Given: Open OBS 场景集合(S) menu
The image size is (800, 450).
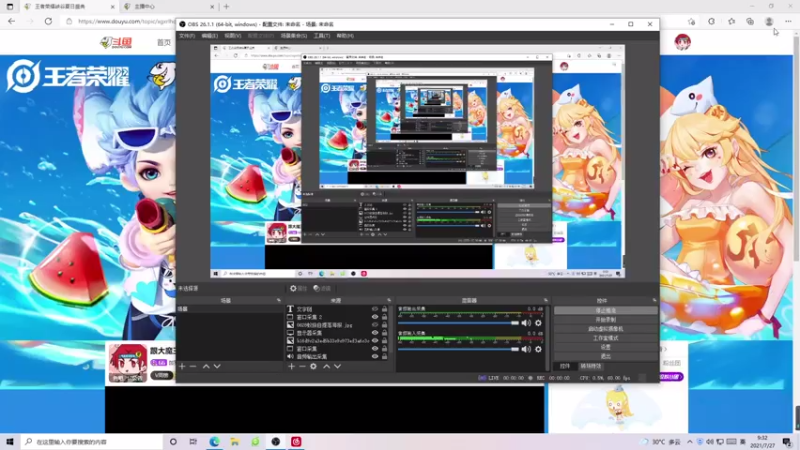Looking at the screenshot, I should (x=294, y=36).
